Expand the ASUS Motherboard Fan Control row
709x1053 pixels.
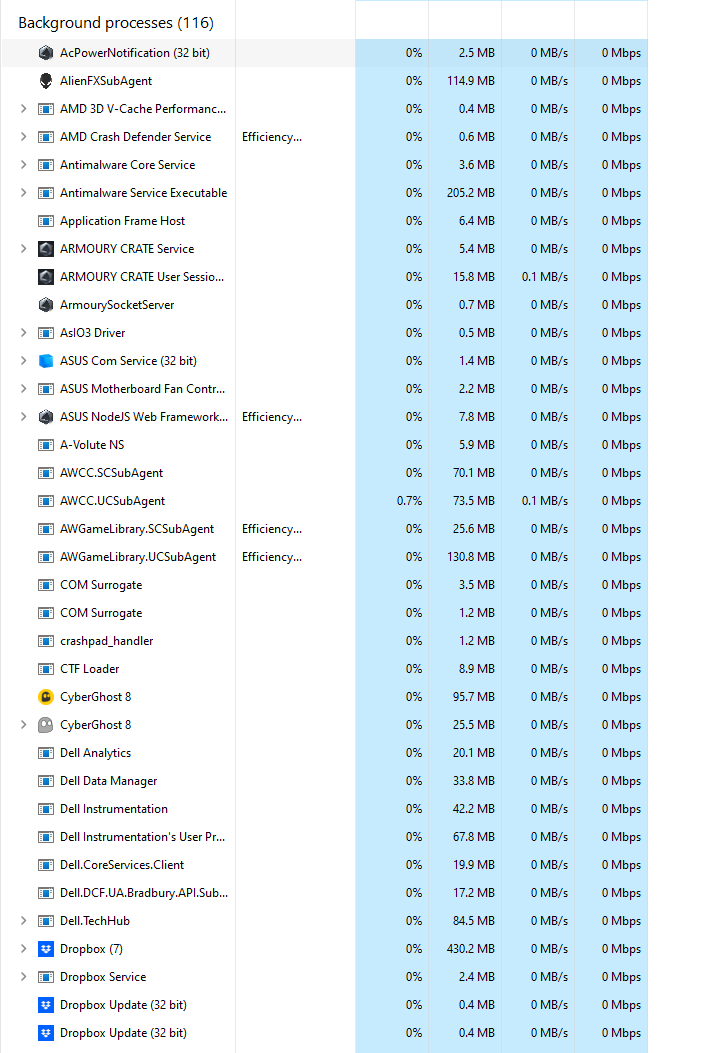coord(23,389)
